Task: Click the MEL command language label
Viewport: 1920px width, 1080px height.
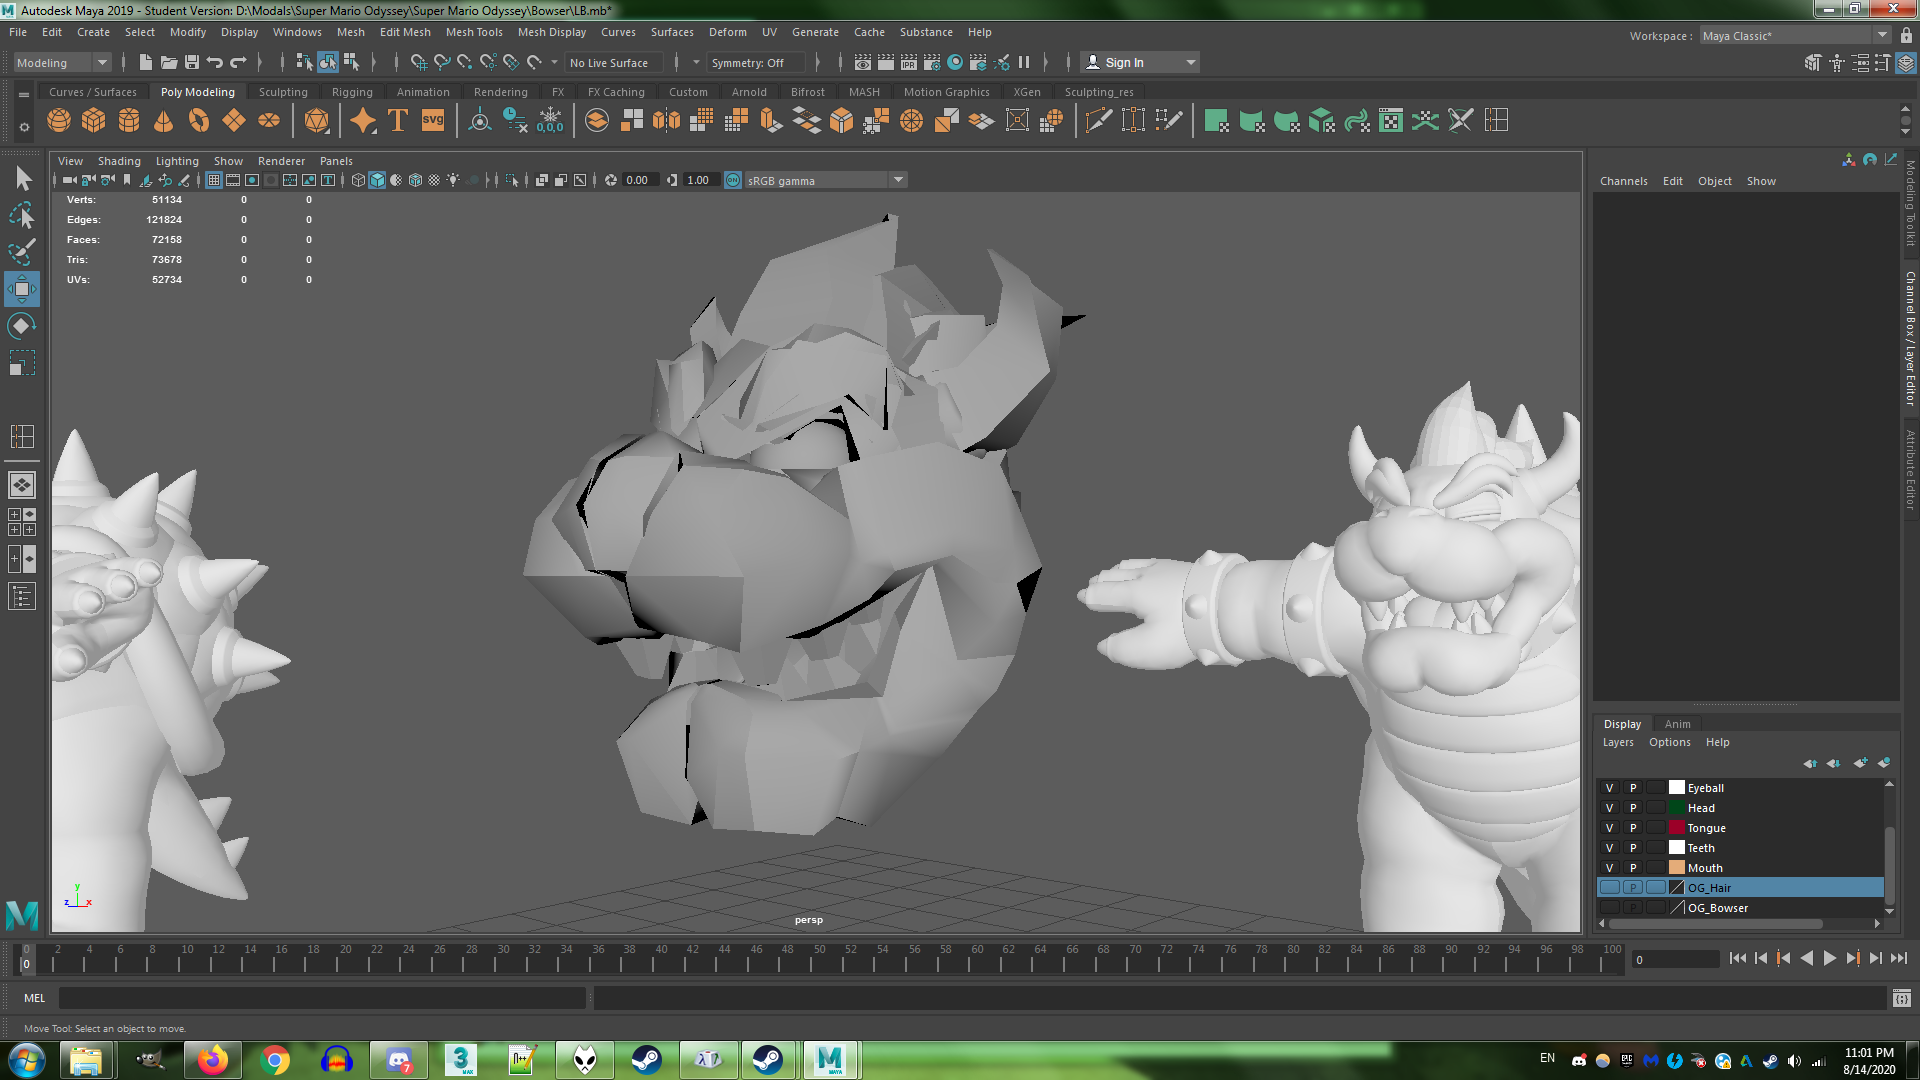Action: pos(35,998)
